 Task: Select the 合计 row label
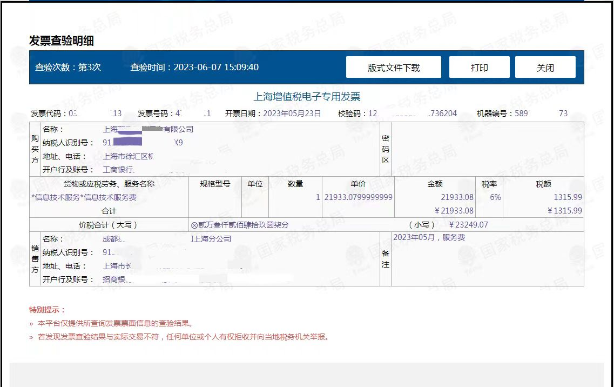point(109,211)
